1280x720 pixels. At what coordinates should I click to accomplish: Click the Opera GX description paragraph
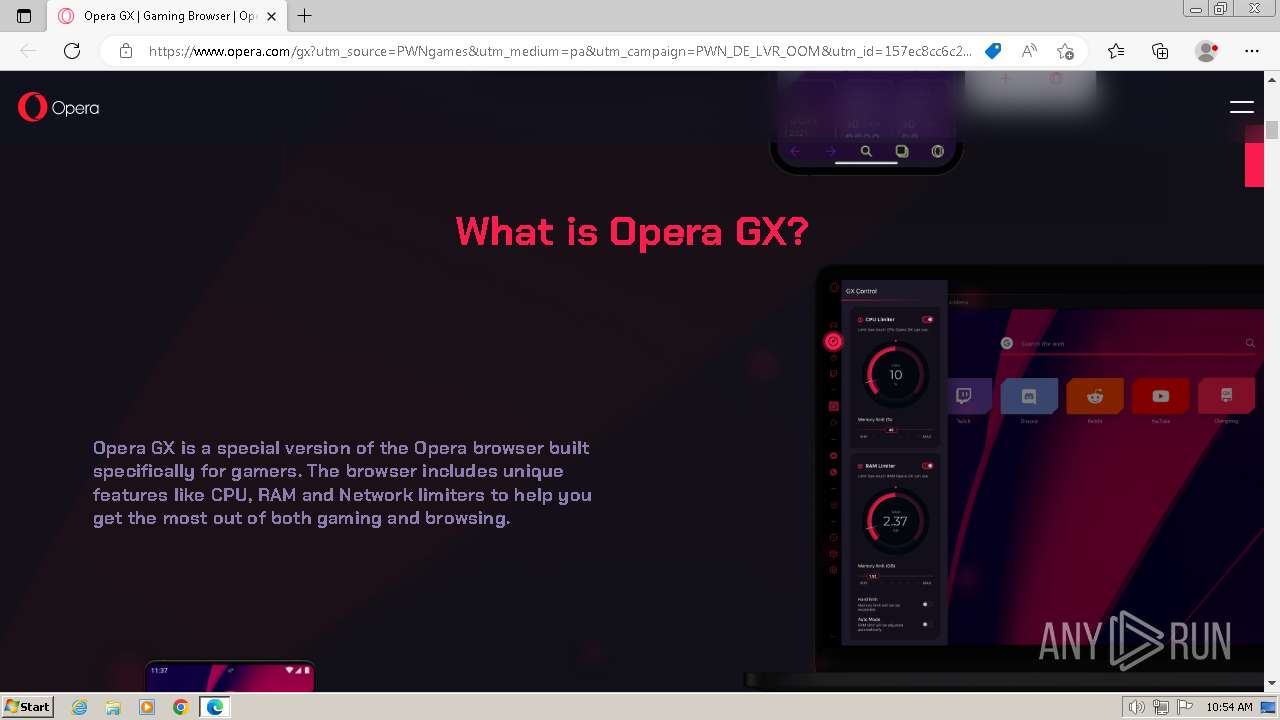(342, 483)
